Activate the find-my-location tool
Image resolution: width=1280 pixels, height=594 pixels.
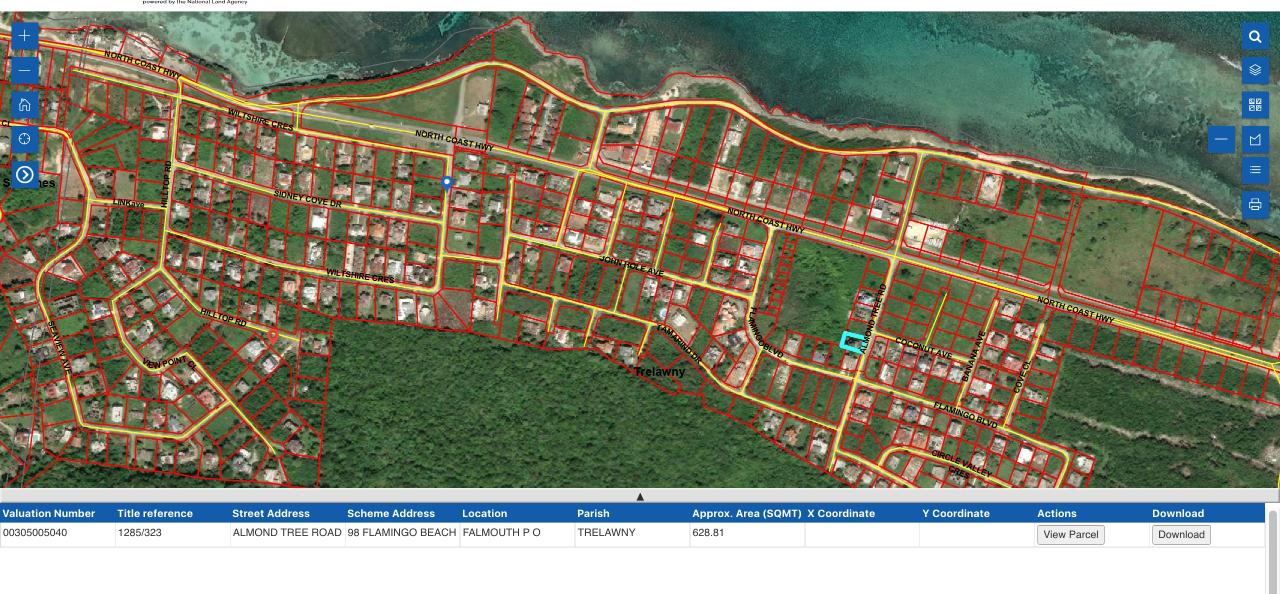coord(23,139)
